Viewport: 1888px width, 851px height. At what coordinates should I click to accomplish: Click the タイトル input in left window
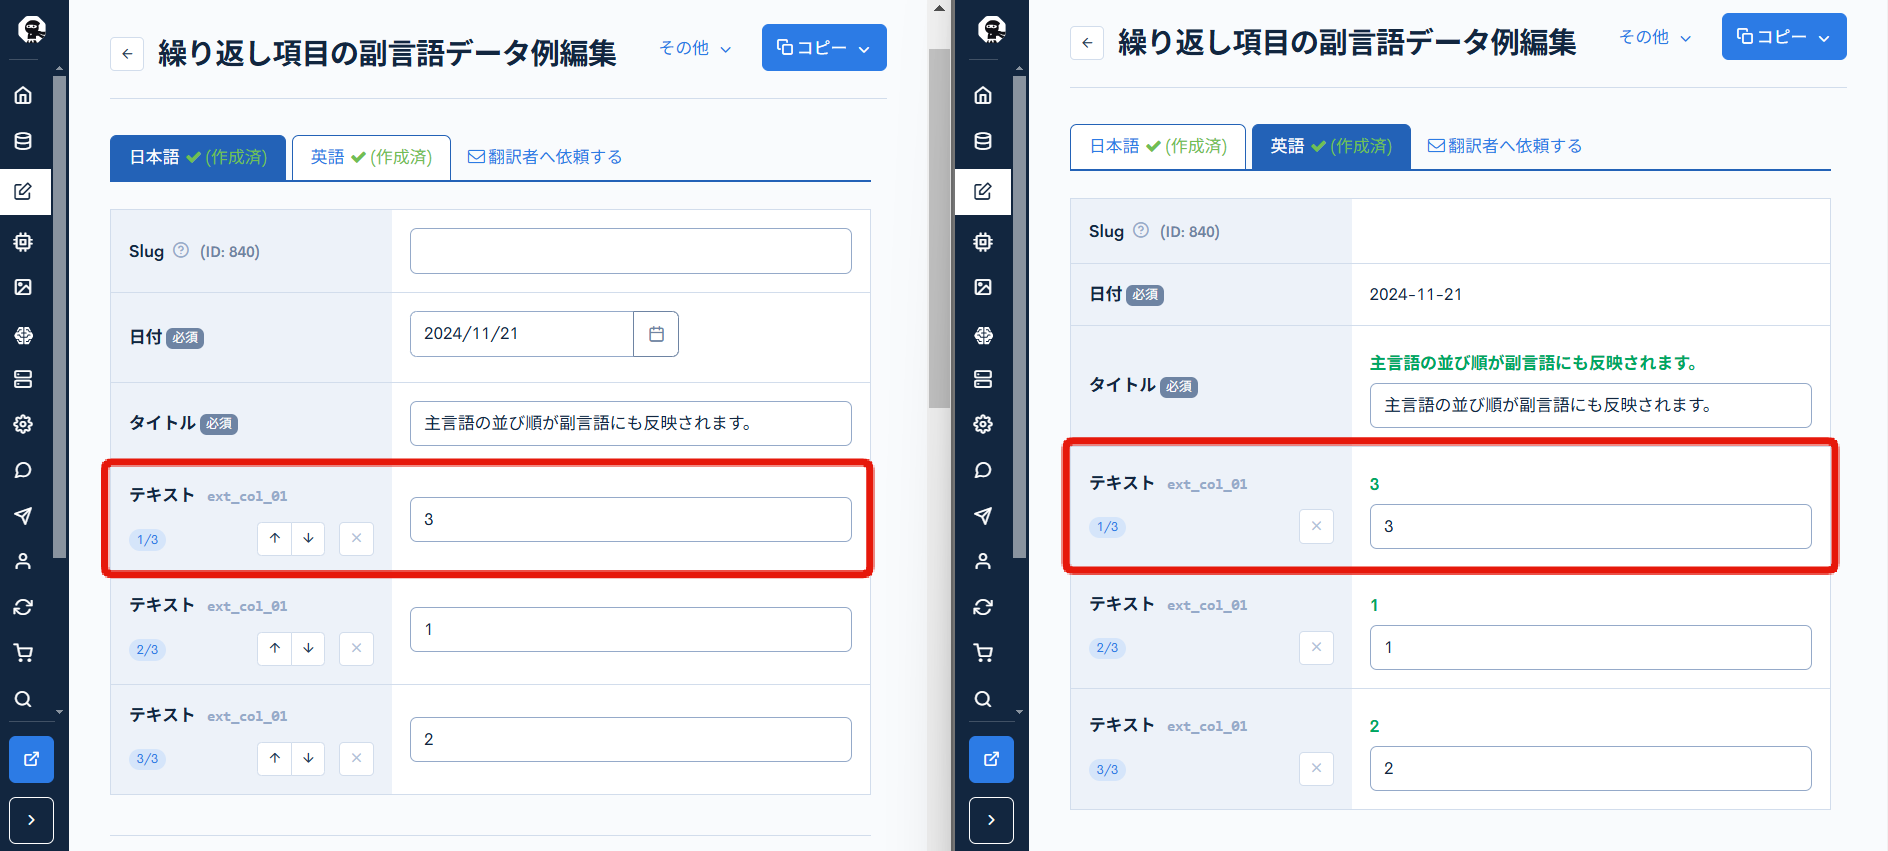631,423
